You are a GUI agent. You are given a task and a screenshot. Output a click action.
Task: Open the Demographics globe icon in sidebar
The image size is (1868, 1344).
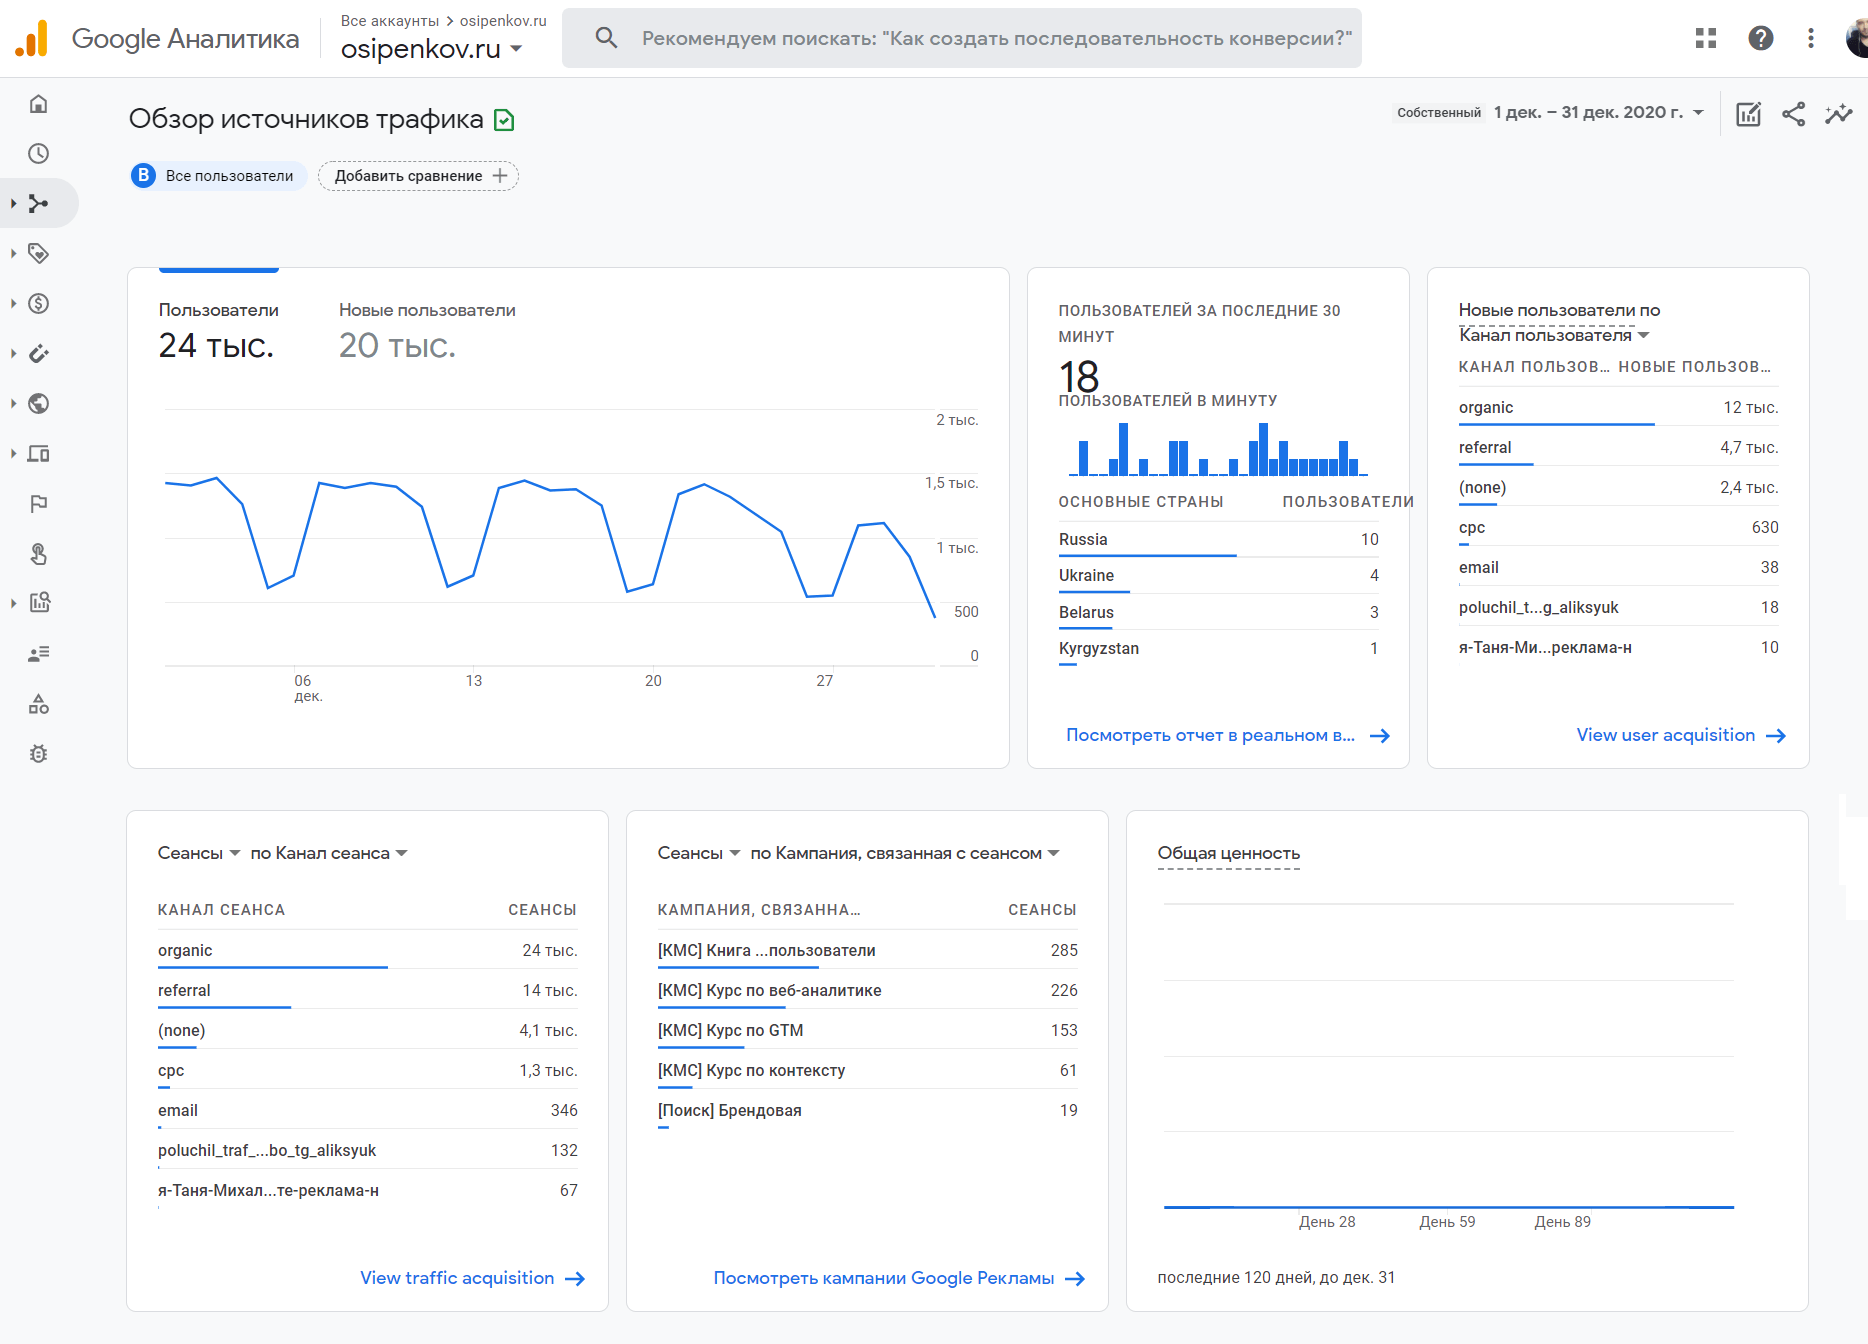coord(39,404)
